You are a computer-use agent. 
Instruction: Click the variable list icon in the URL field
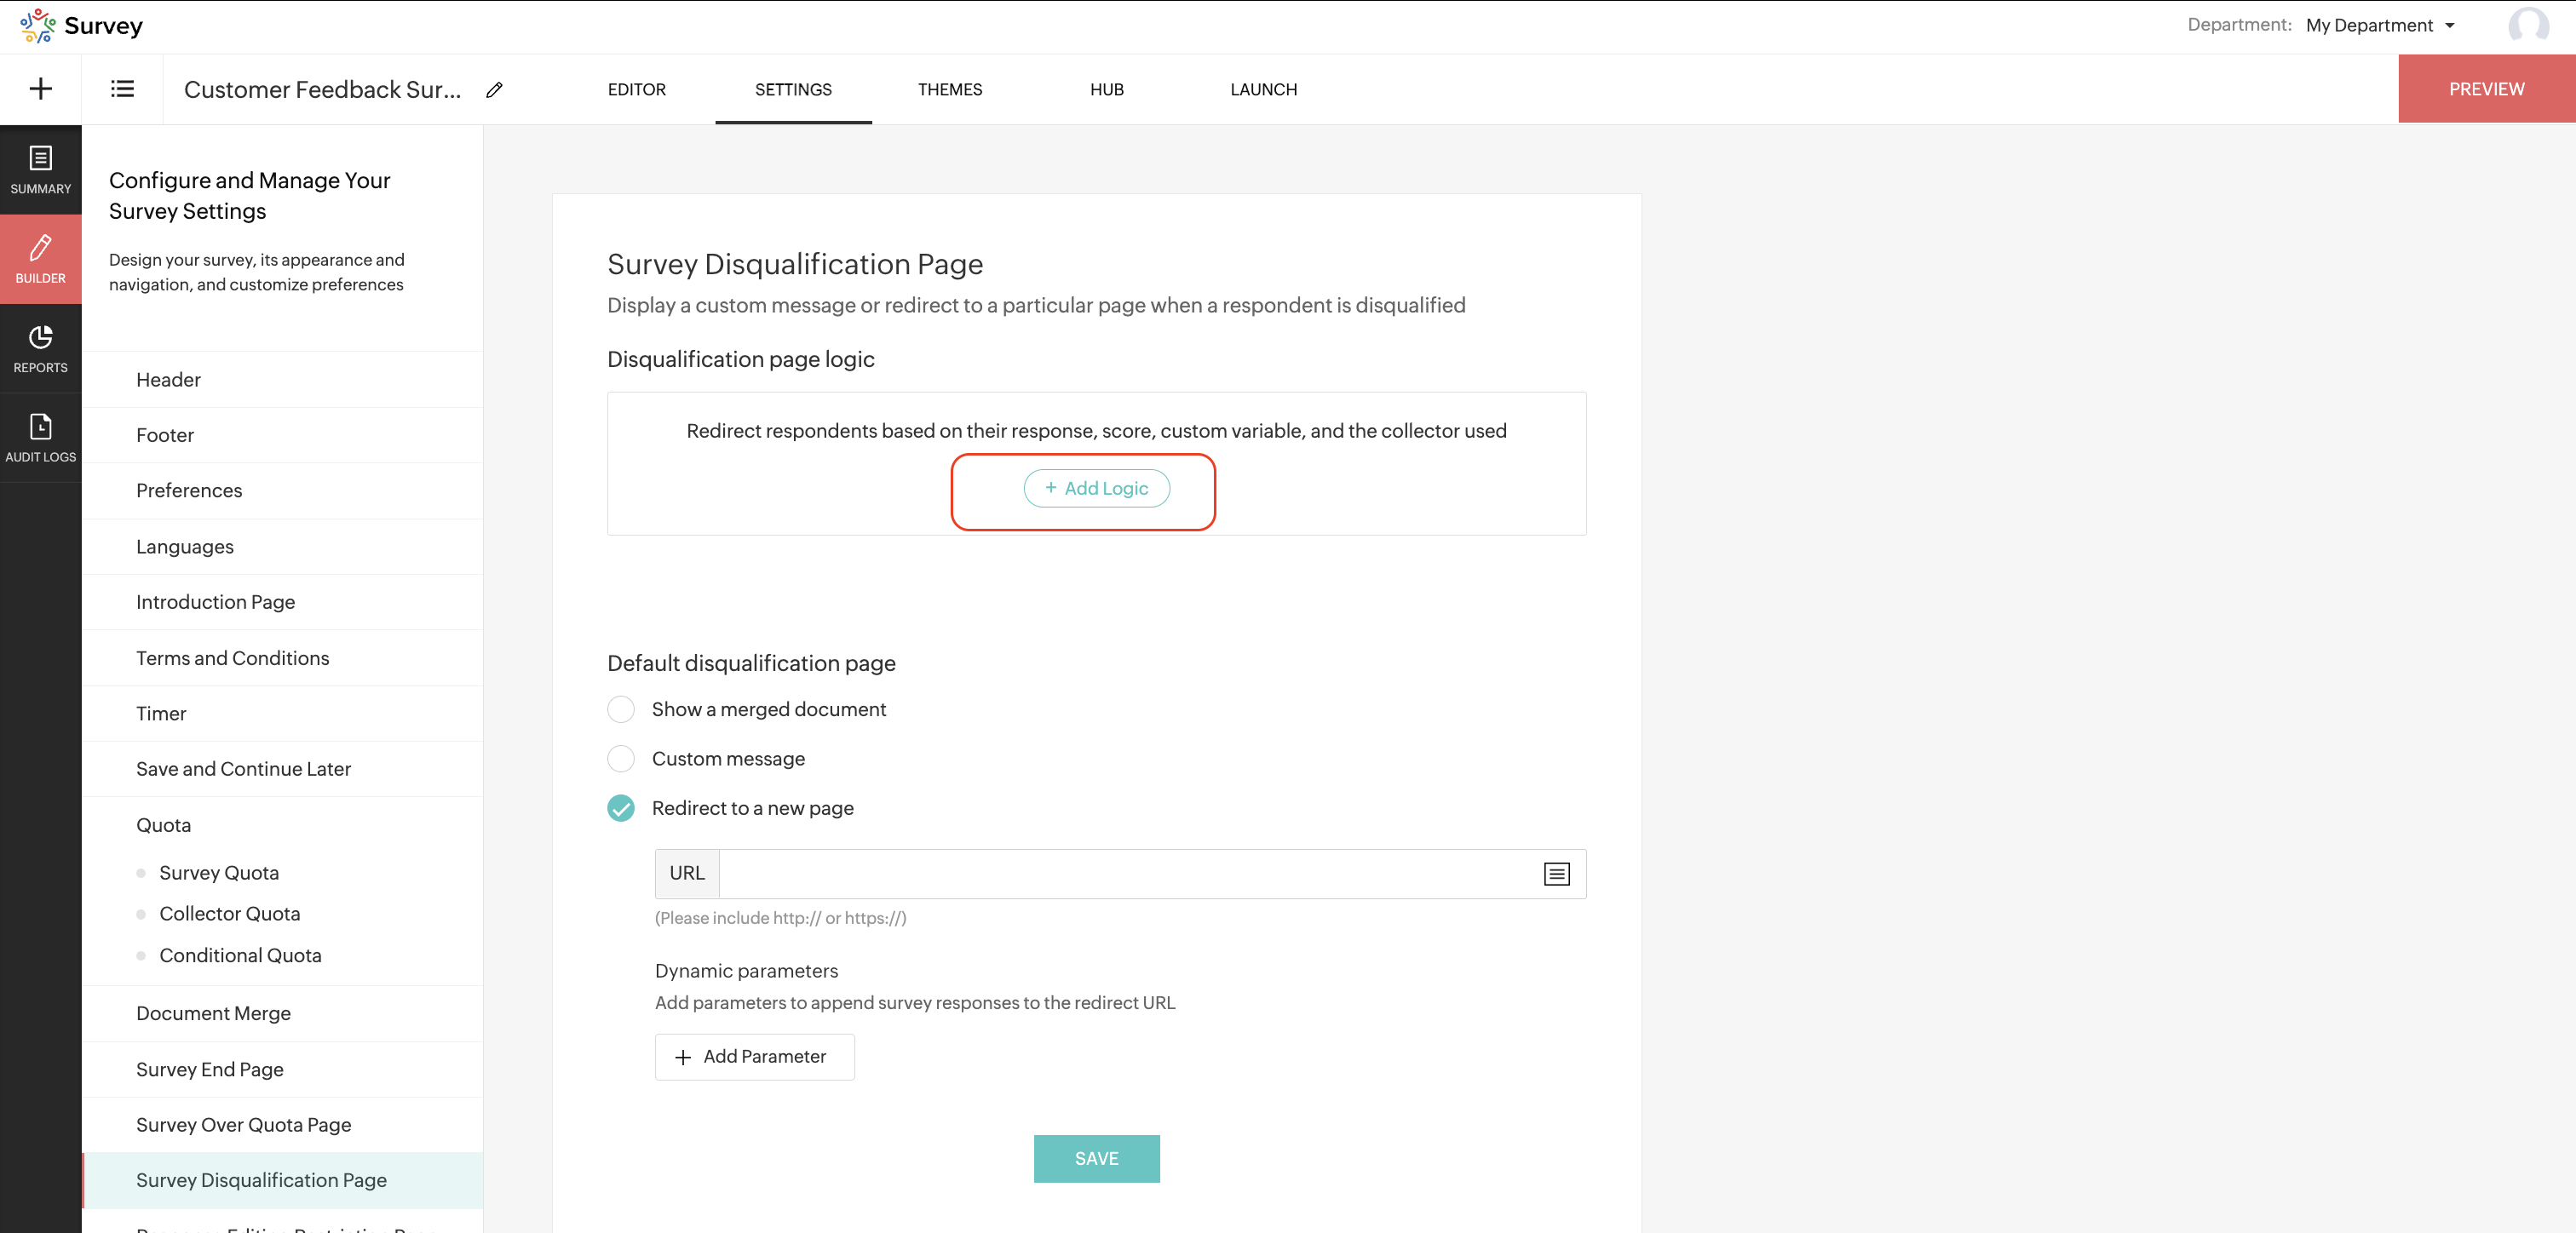(x=1556, y=874)
